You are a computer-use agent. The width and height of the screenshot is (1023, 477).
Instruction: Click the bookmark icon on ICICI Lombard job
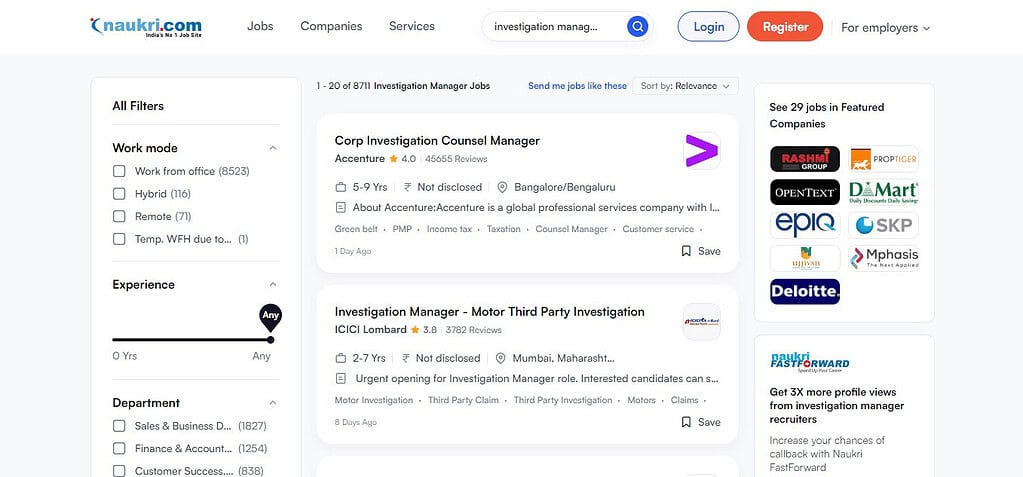686,422
